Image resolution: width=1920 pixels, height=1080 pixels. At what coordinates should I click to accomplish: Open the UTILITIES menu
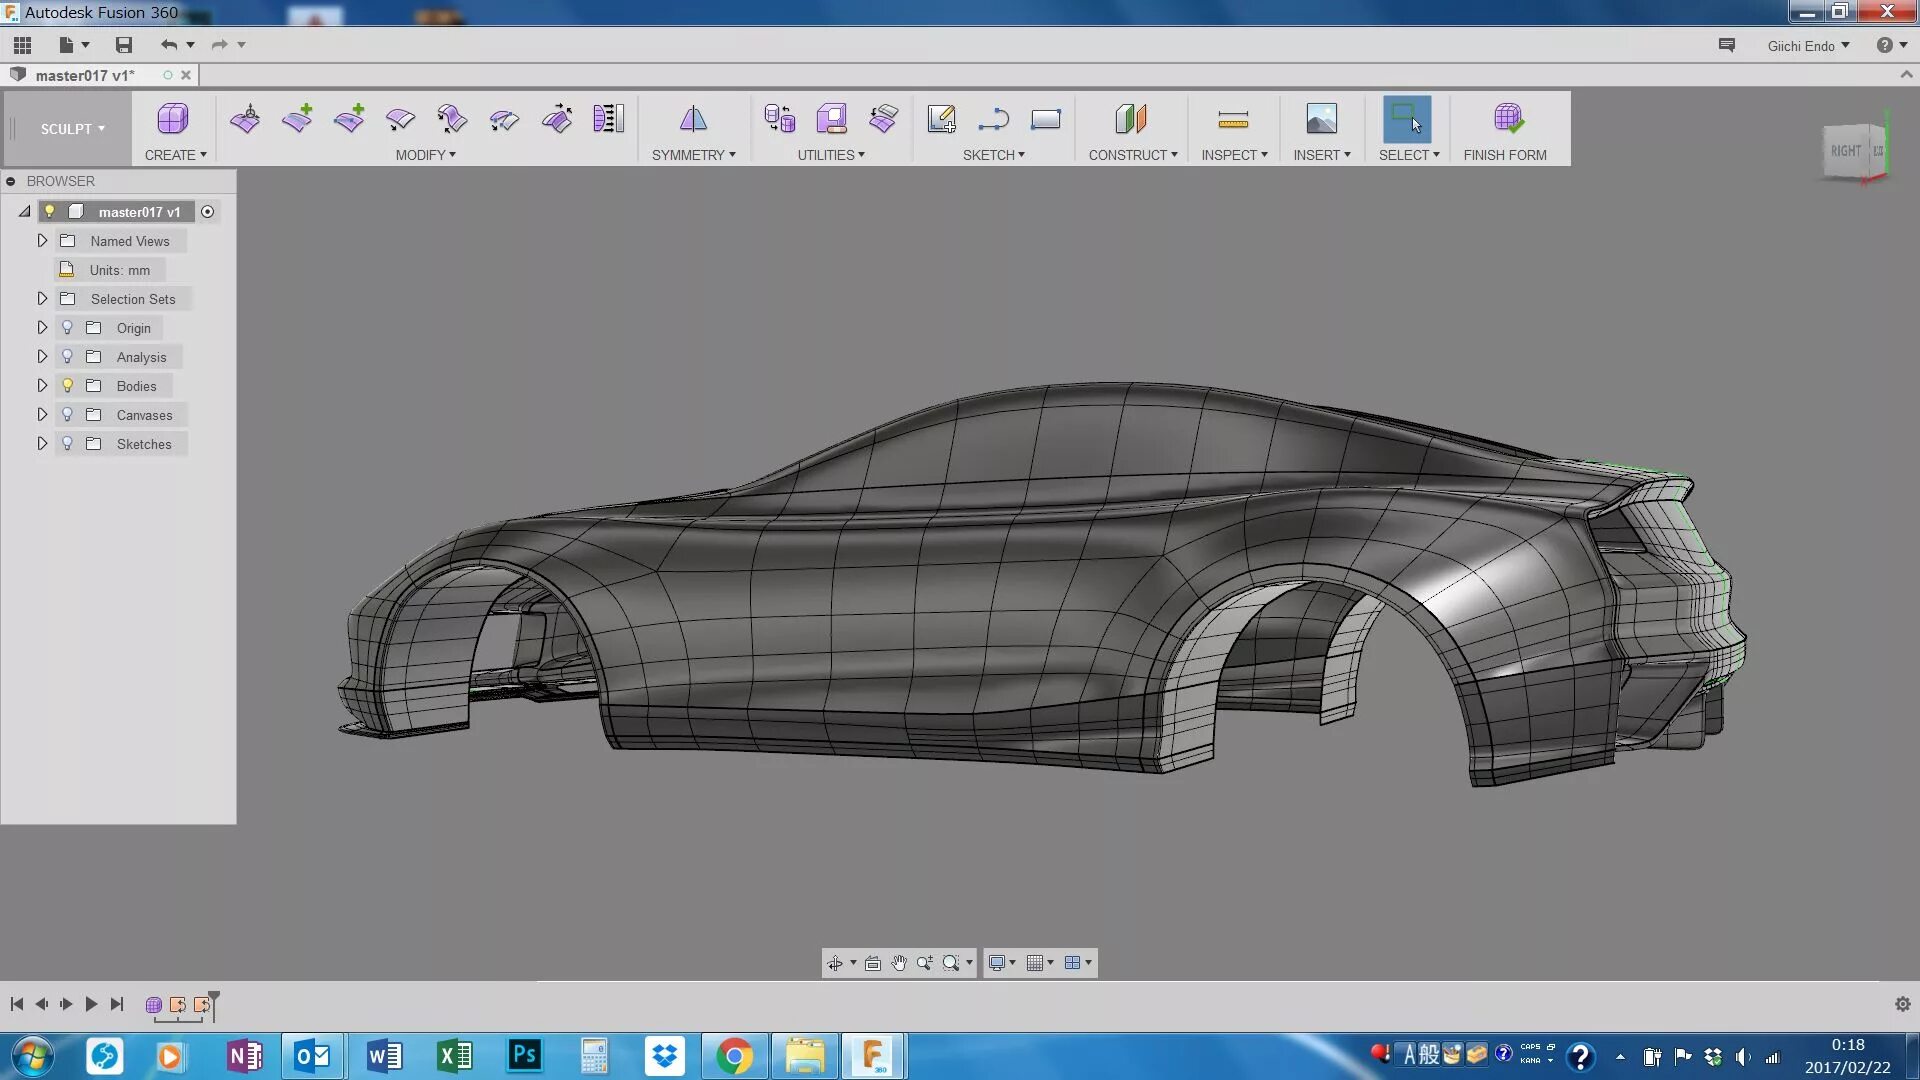(830, 155)
